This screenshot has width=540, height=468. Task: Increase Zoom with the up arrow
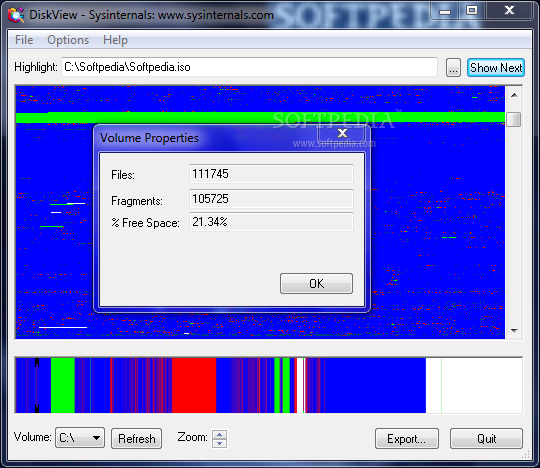point(219,435)
